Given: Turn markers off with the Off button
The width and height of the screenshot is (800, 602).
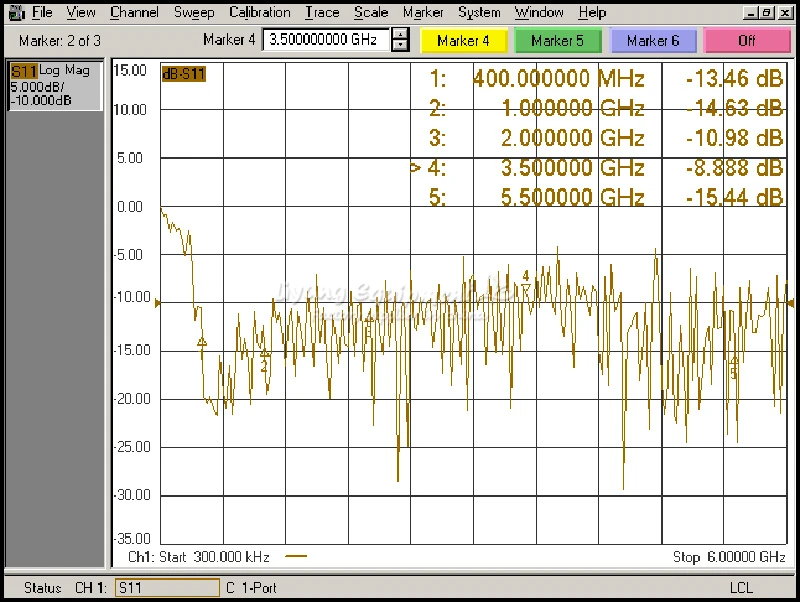Looking at the screenshot, I should [x=746, y=41].
